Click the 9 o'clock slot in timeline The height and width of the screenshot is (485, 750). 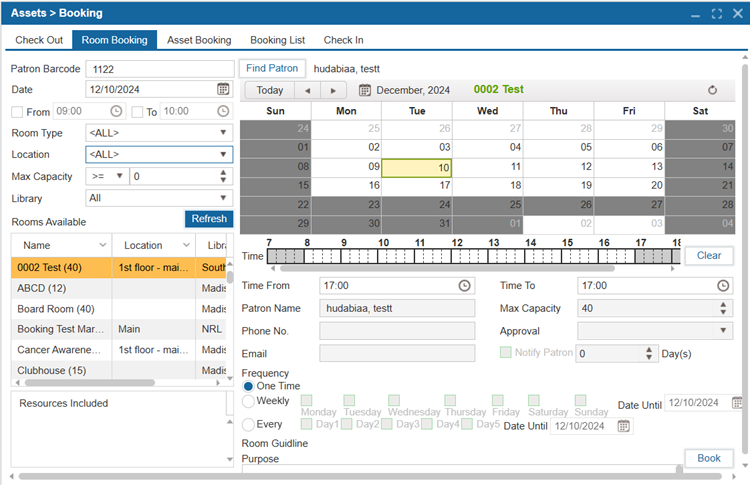(x=359, y=256)
